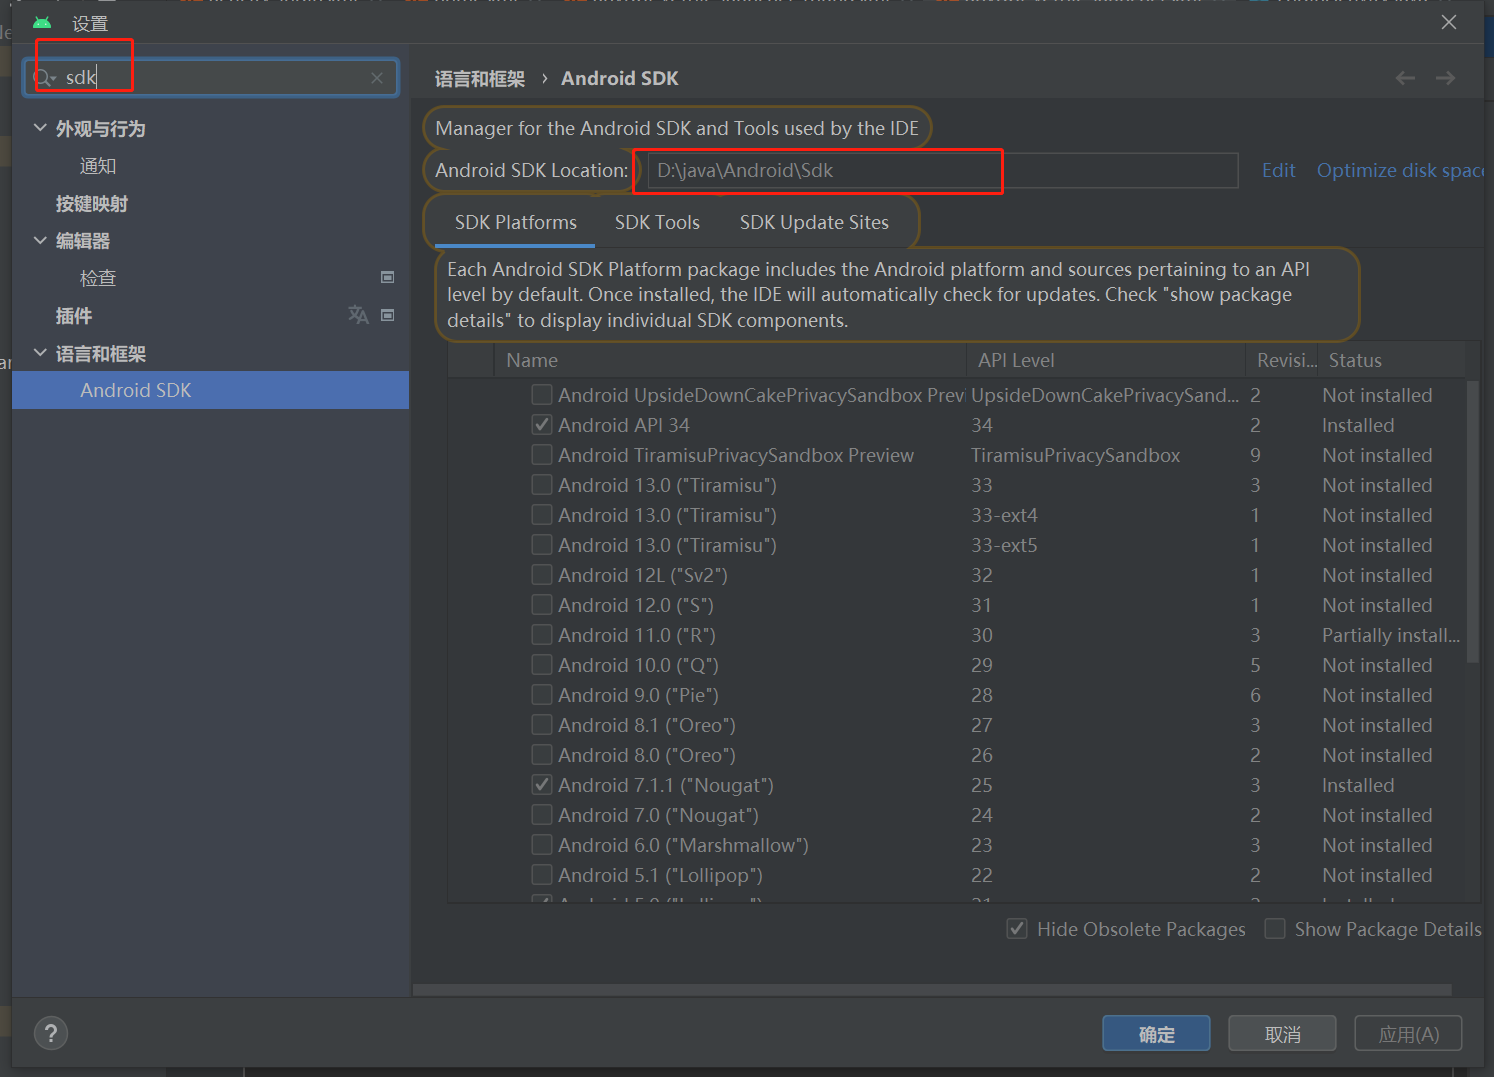Toggle Hide Obsolete Packages
The width and height of the screenshot is (1494, 1077).
(1017, 929)
